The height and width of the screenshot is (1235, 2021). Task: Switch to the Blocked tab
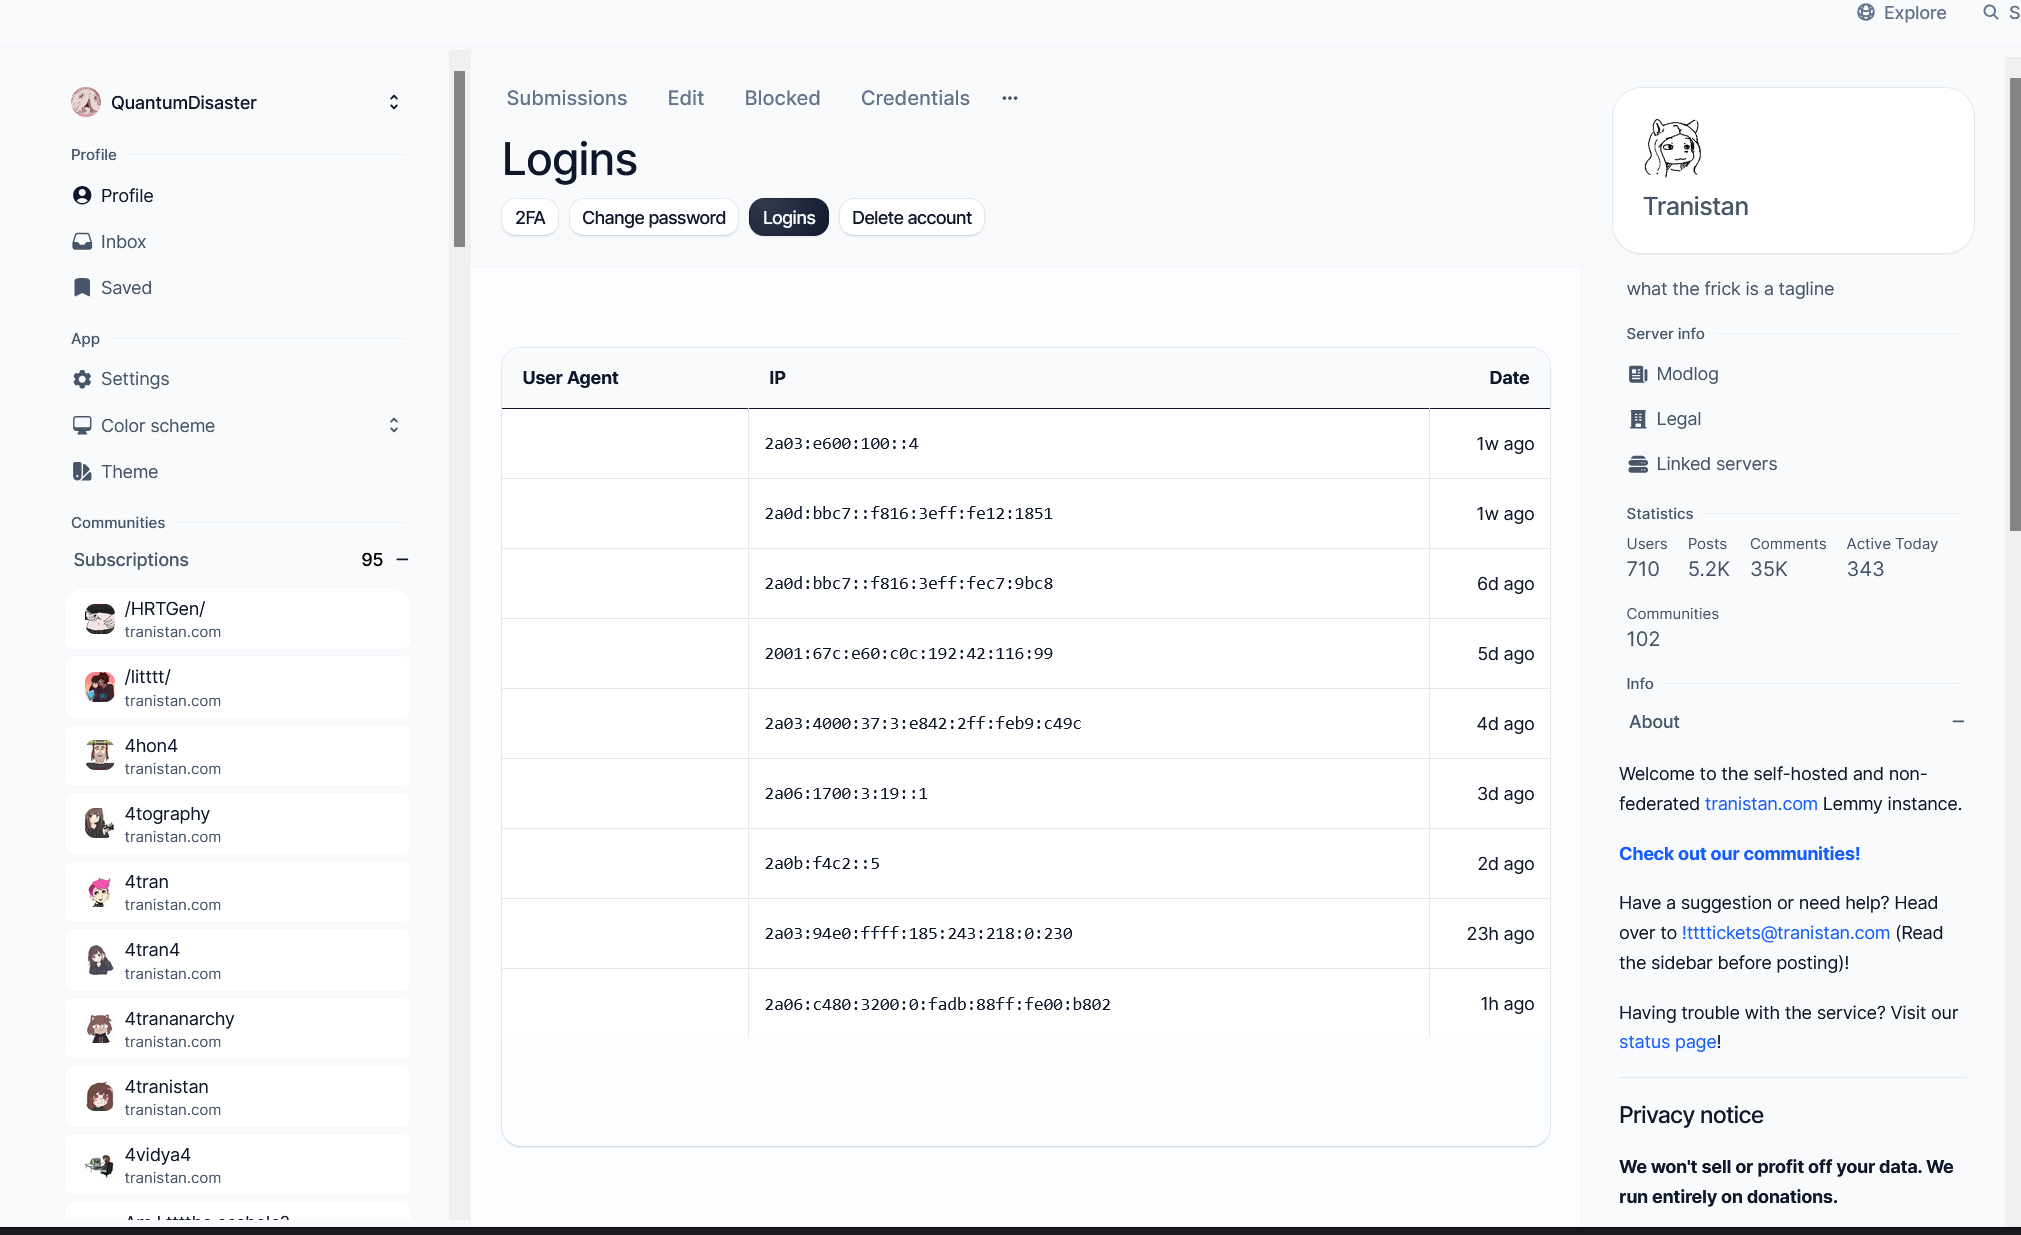coord(782,98)
